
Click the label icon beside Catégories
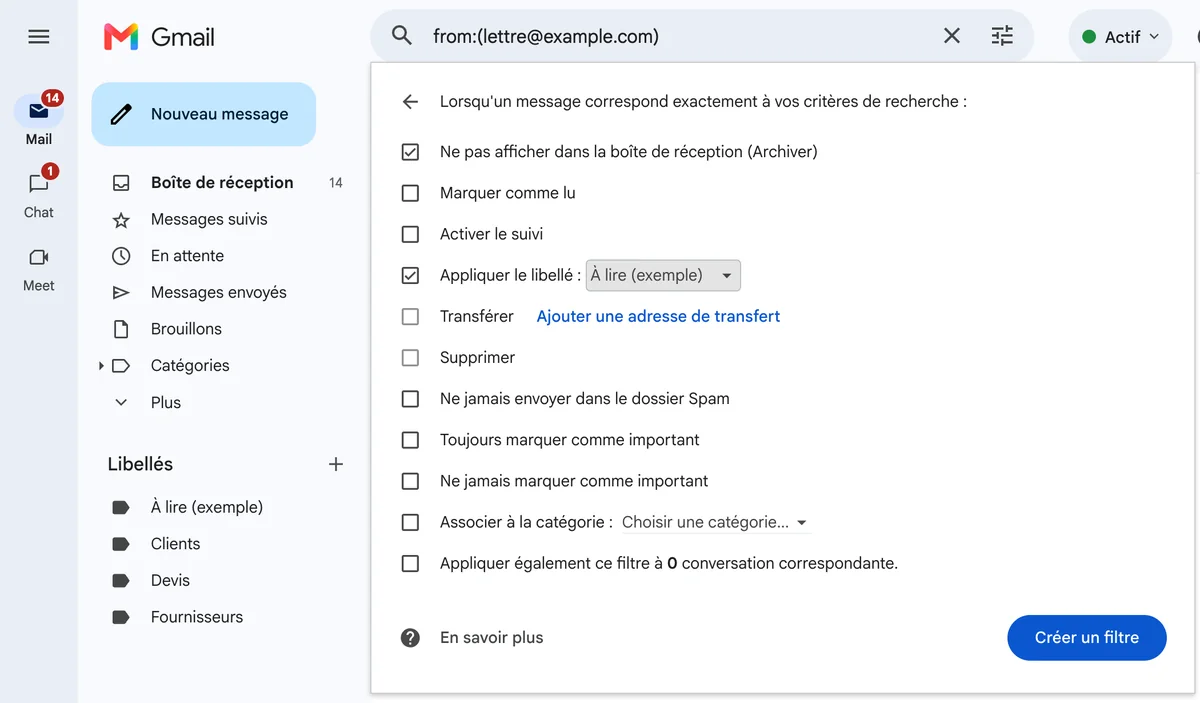pos(121,366)
